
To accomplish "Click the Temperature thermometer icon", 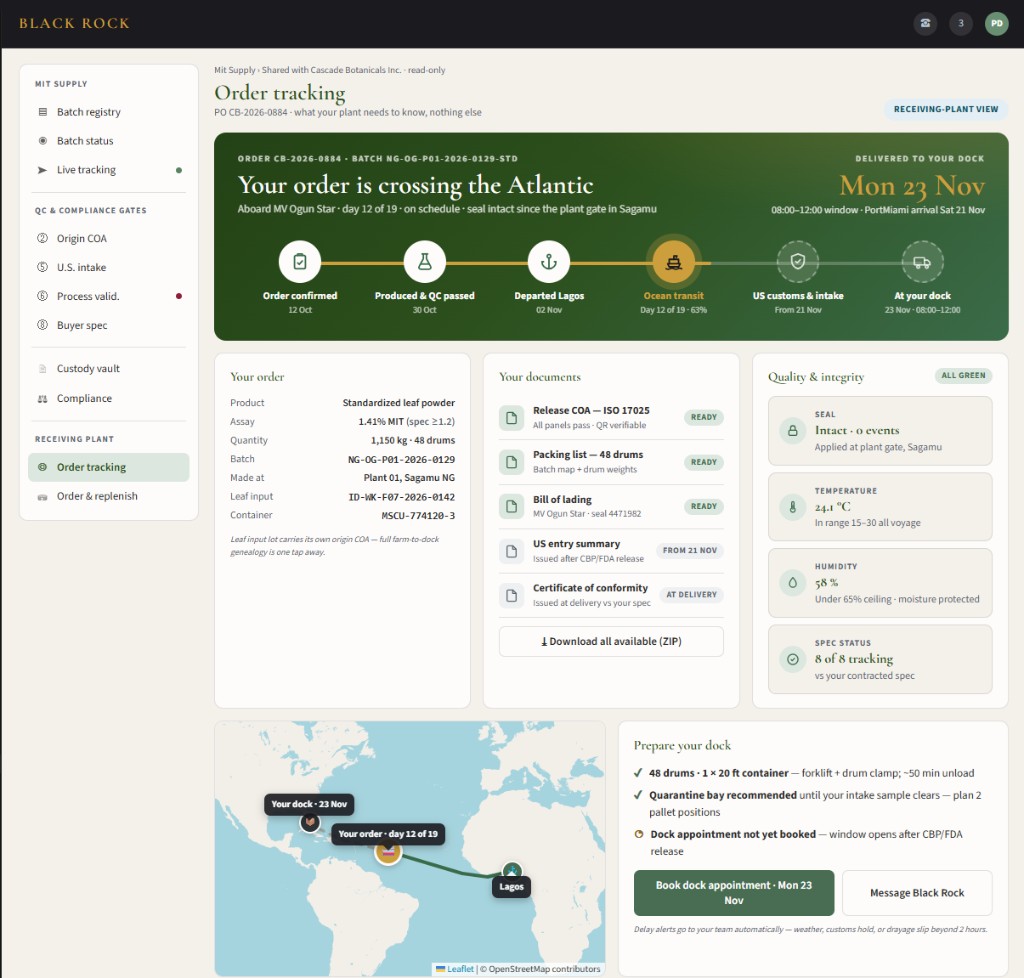I will coord(792,507).
